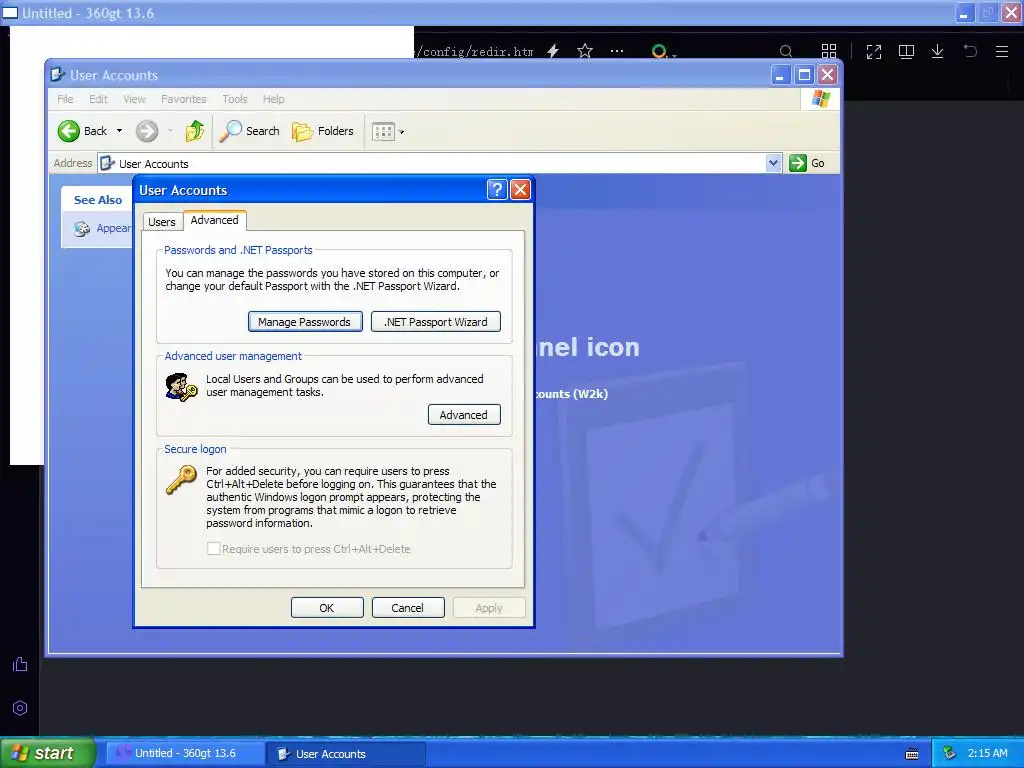Select the Advanced tab

pyautogui.click(x=215, y=220)
